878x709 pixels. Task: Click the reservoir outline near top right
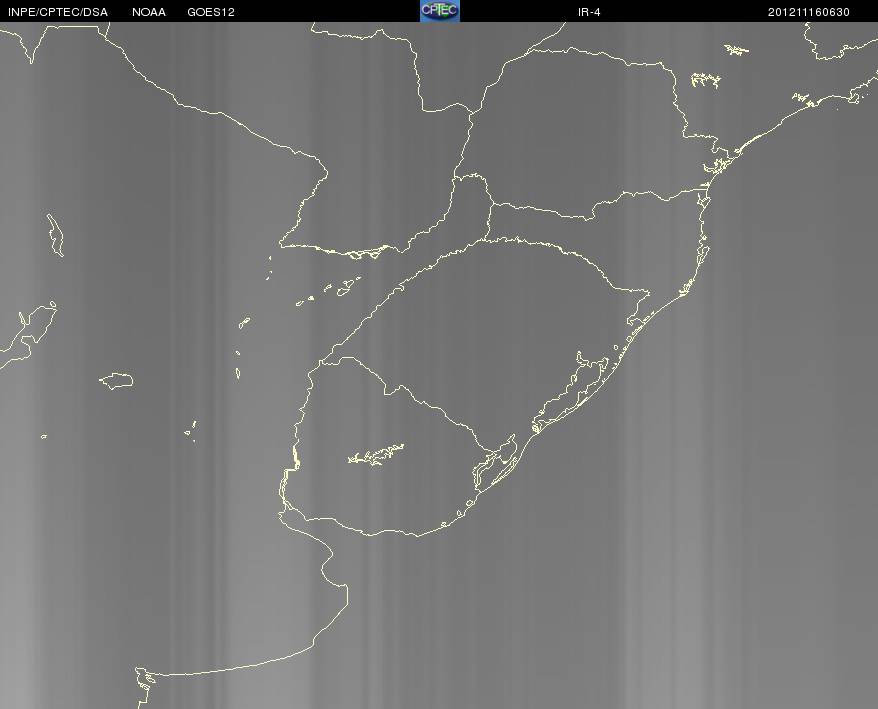[705, 80]
